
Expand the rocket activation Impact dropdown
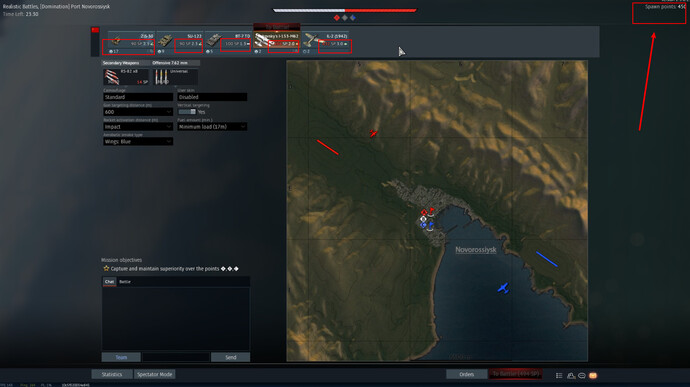(138, 127)
